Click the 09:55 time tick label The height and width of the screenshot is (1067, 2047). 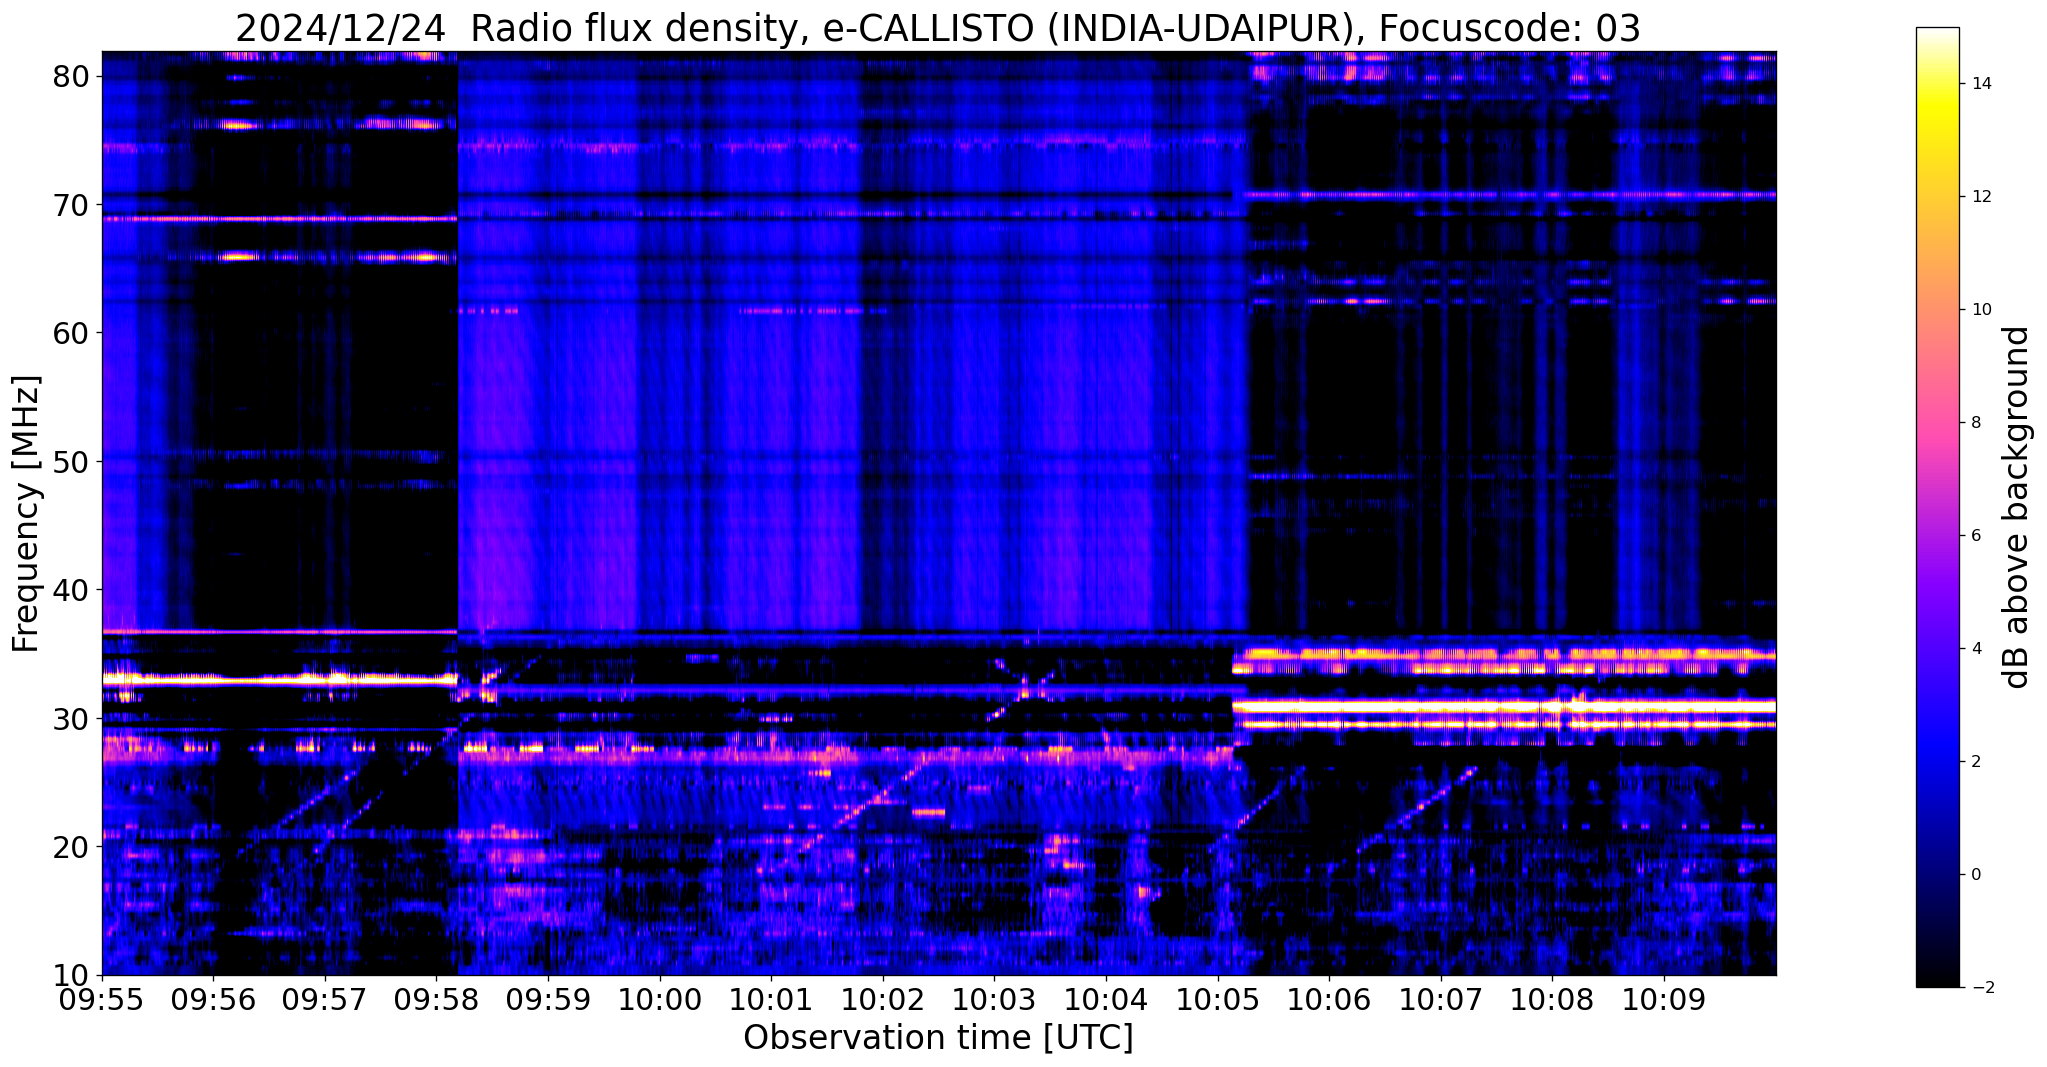tap(102, 999)
